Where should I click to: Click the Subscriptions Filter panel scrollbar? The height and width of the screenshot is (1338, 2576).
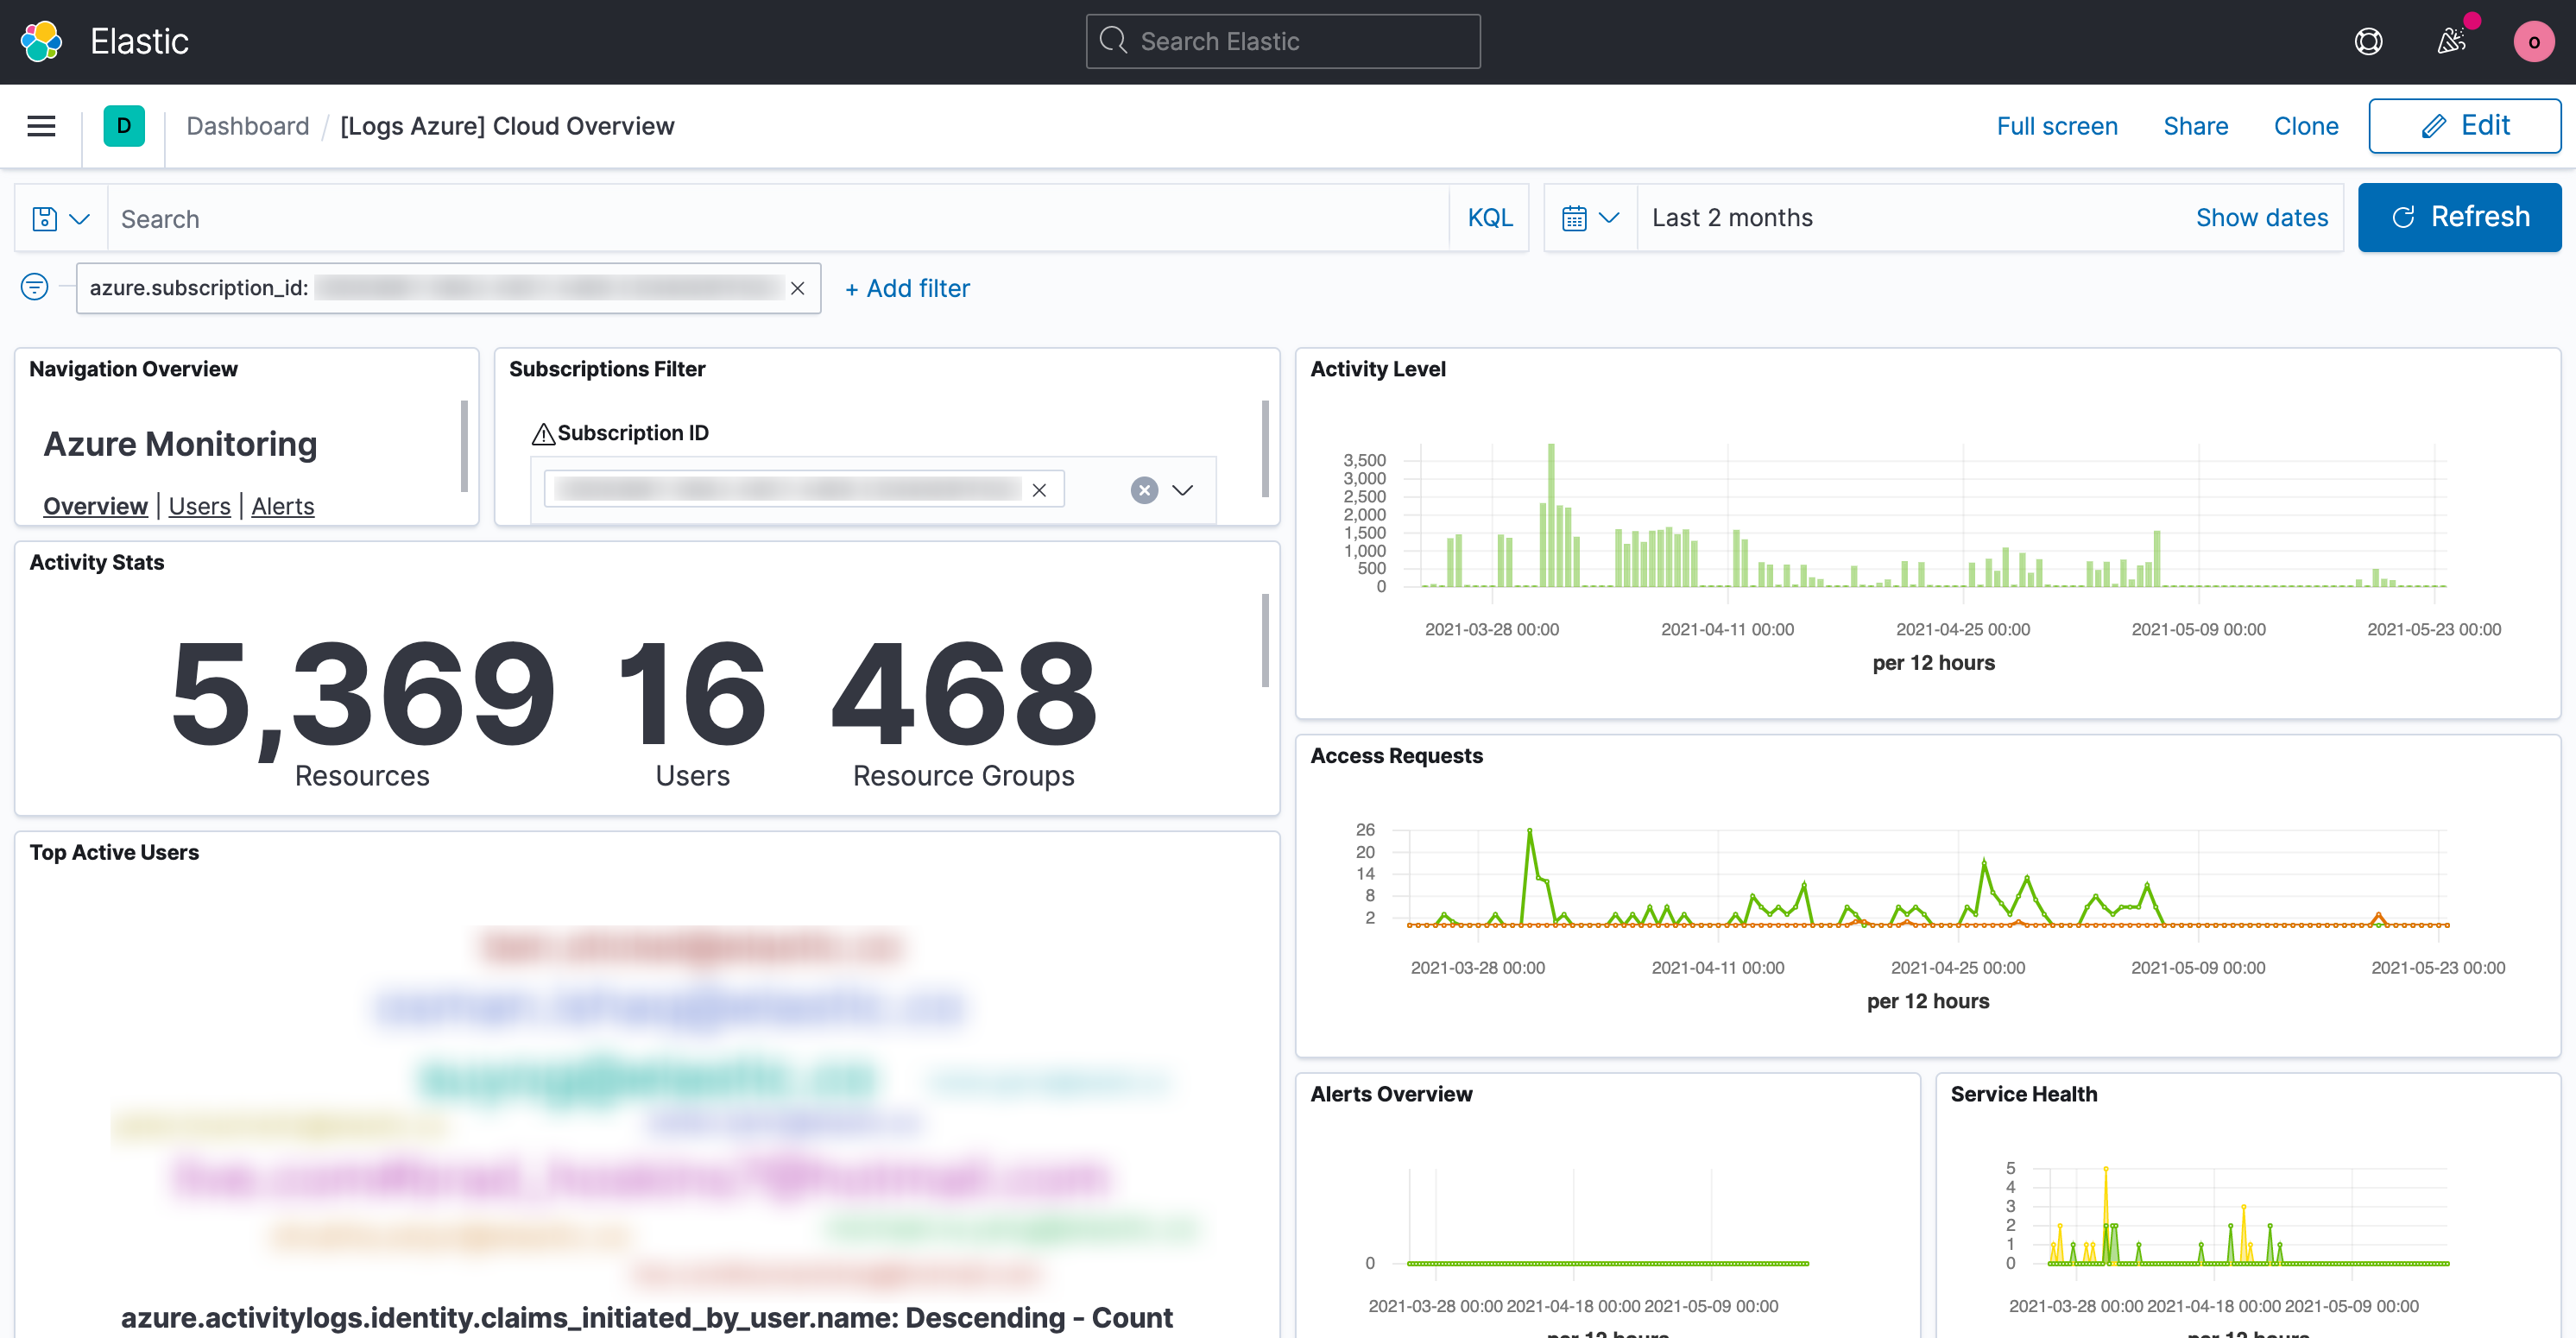[x=1265, y=449]
